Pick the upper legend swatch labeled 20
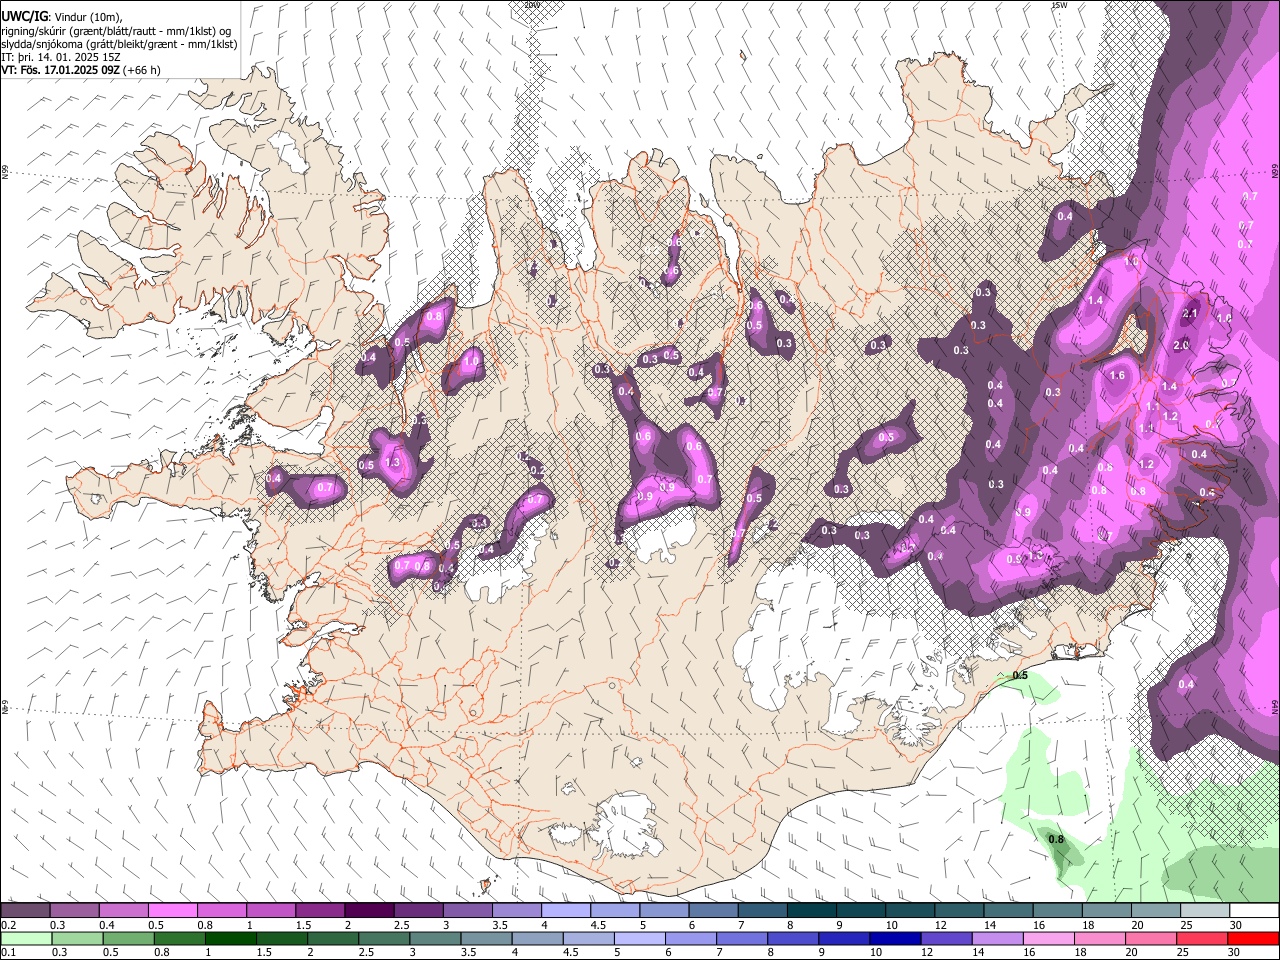 point(1154,911)
